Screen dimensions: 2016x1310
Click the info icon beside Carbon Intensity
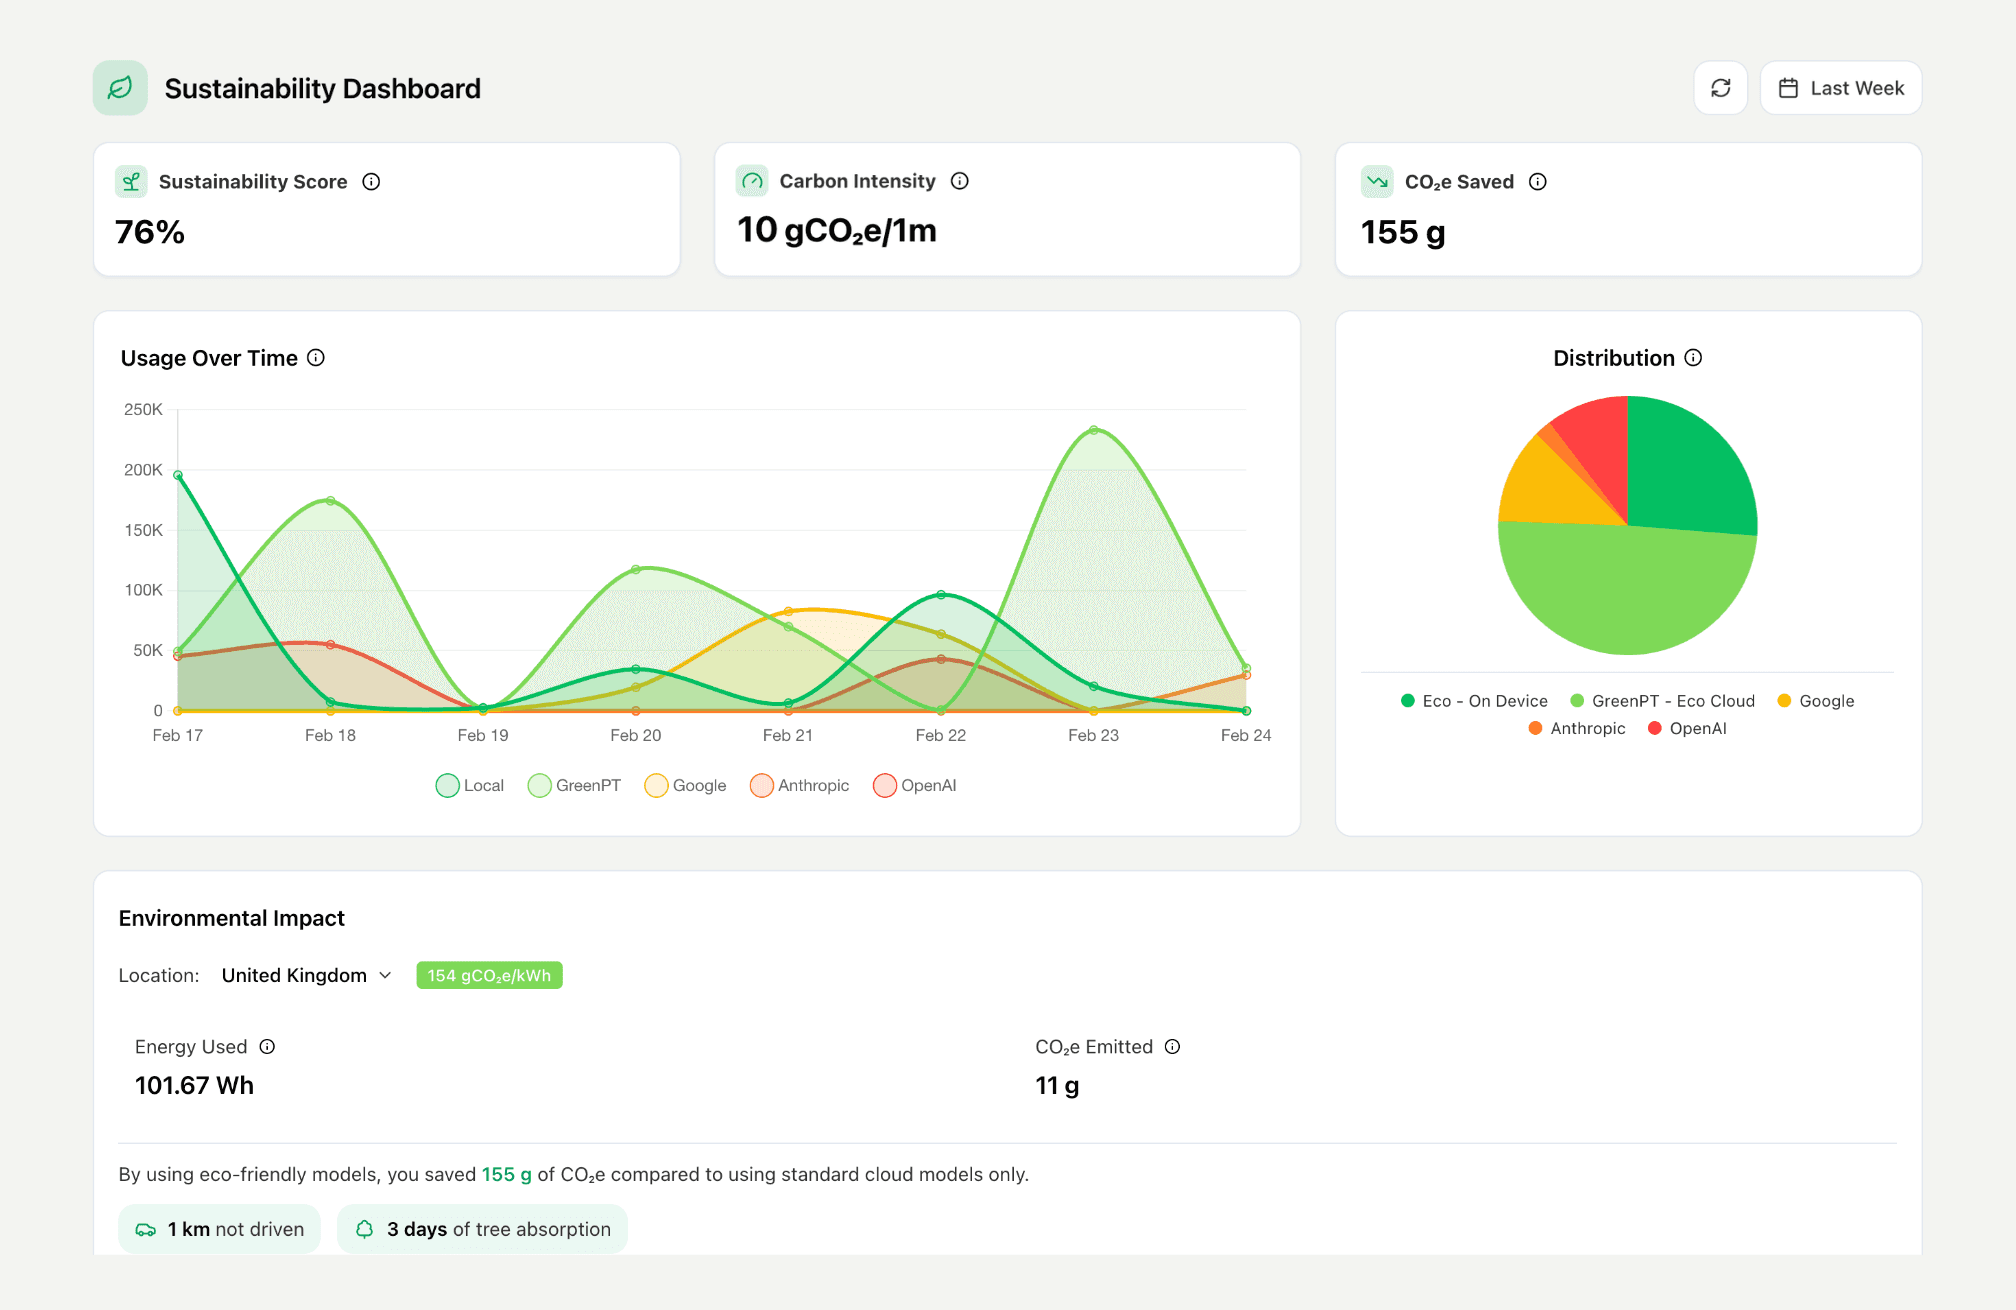[959, 181]
